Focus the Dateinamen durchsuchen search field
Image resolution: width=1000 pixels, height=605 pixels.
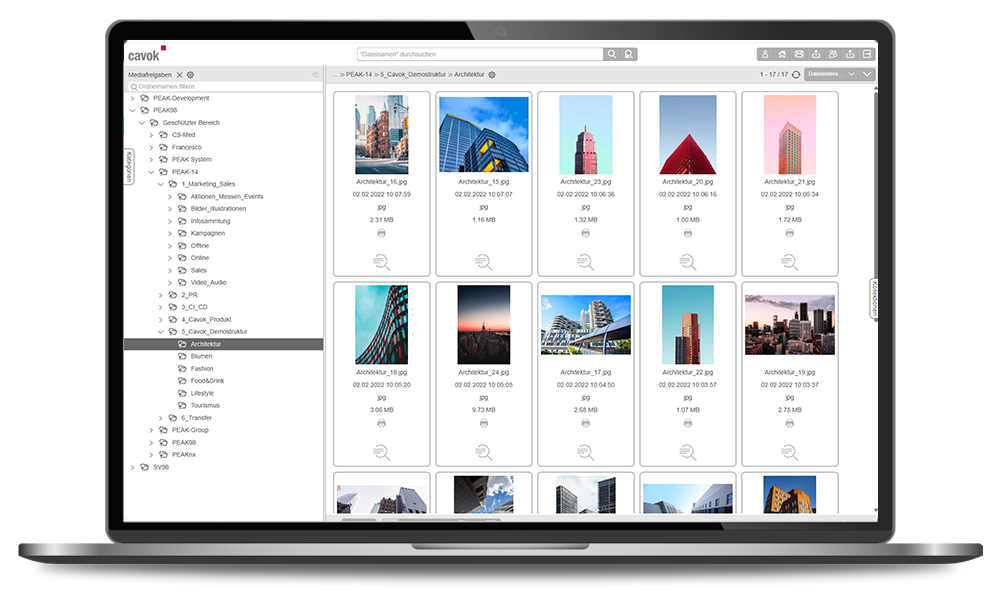480,54
